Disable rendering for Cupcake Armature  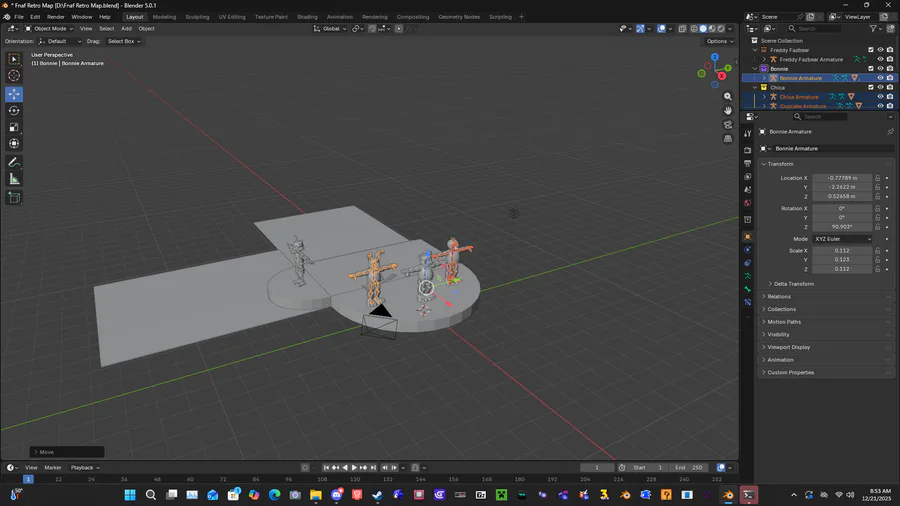click(890, 106)
